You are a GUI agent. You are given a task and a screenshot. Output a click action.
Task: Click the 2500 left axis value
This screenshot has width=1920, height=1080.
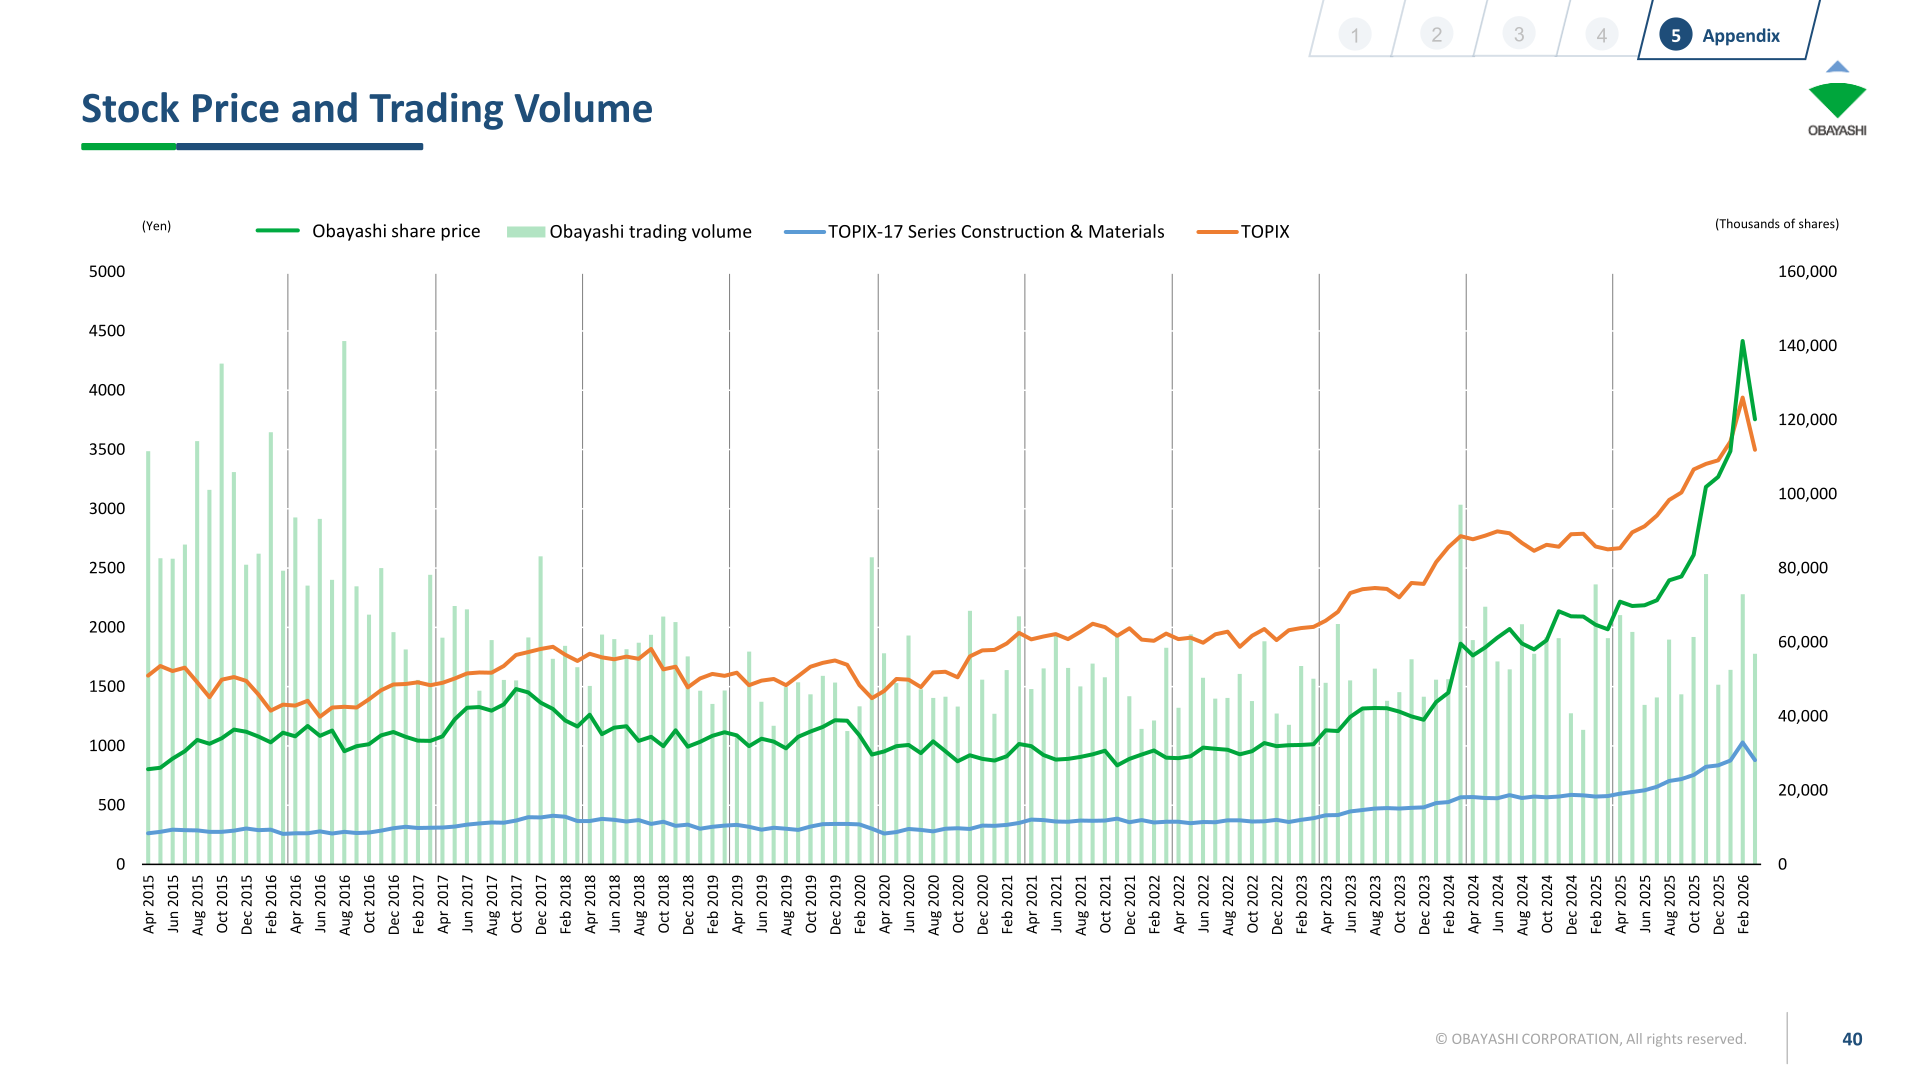tap(107, 568)
